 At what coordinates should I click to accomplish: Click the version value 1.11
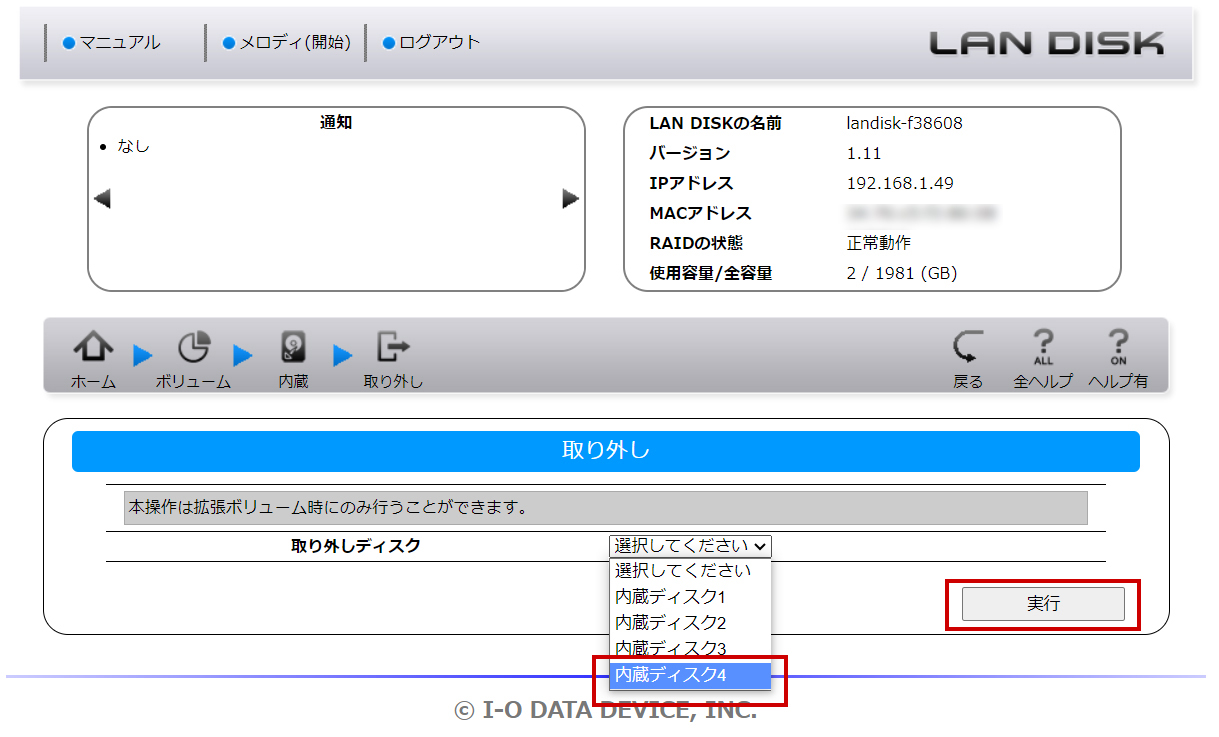click(864, 154)
